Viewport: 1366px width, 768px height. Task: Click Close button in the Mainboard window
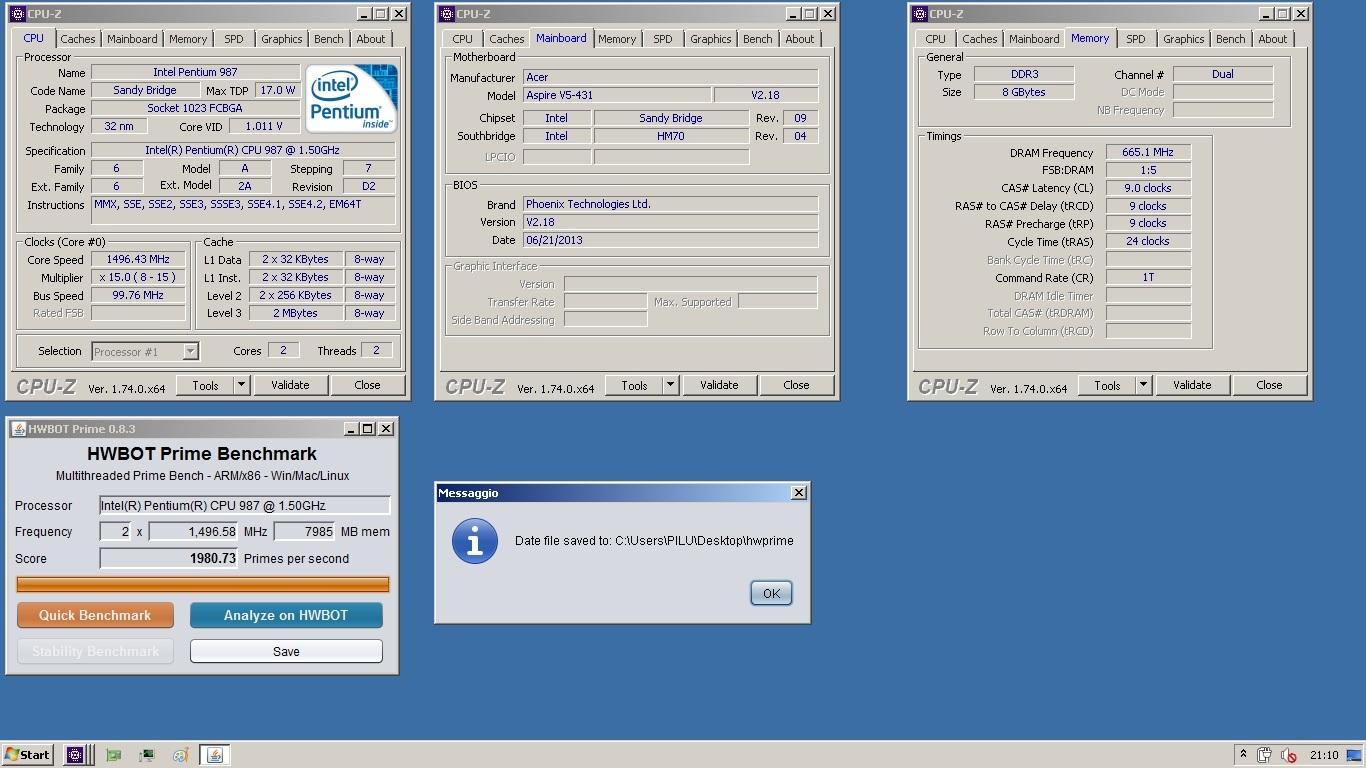796,385
